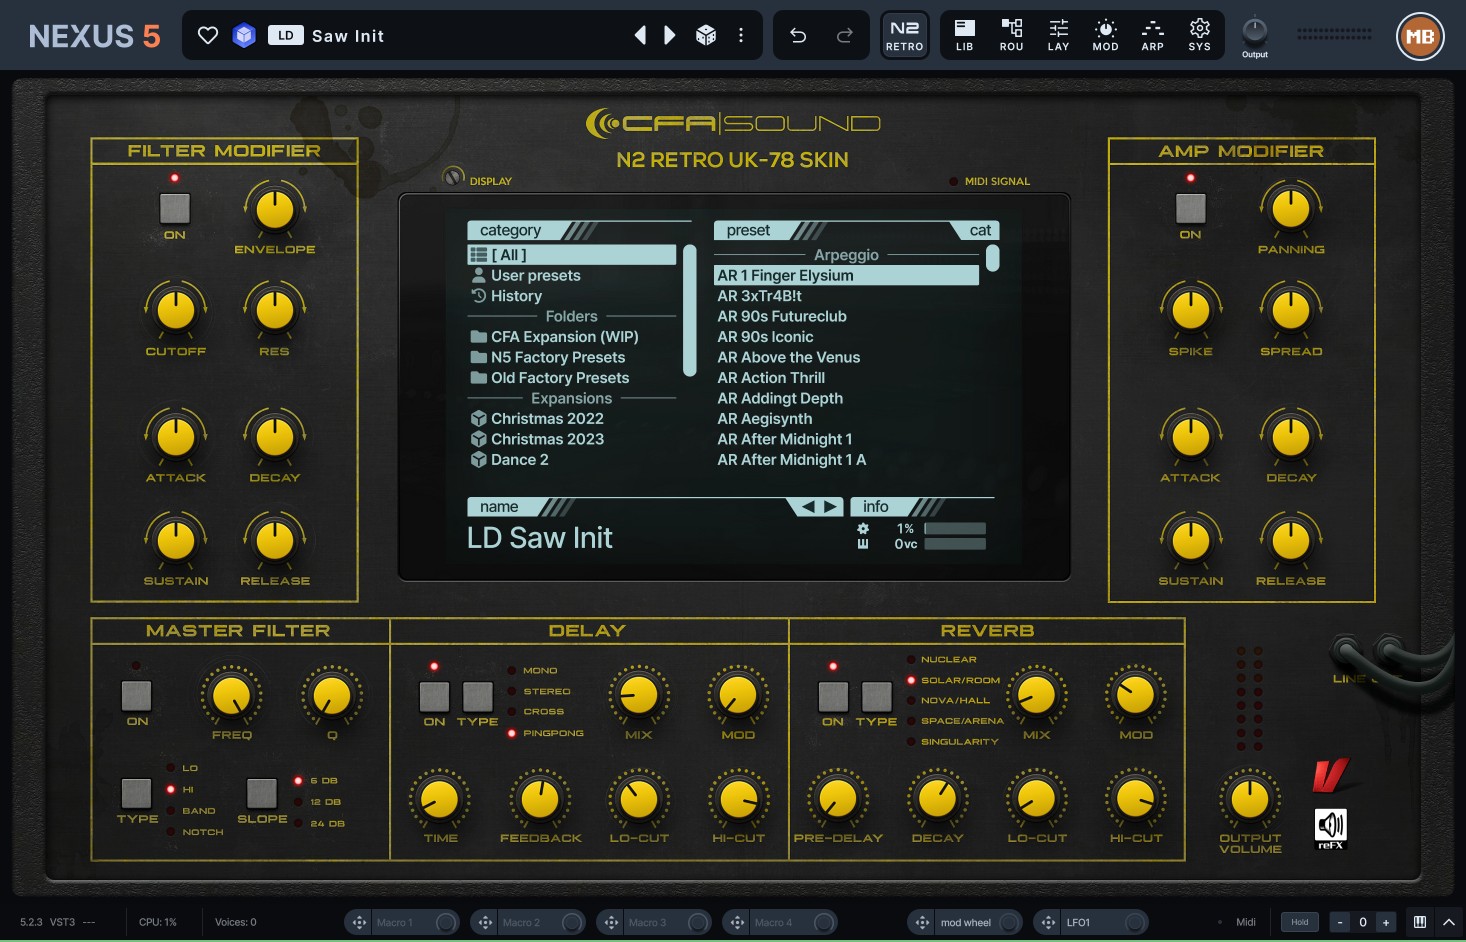Image resolution: width=1466 pixels, height=942 pixels.
Task: Click the mod wheel move icon
Action: pyautogui.click(x=922, y=922)
